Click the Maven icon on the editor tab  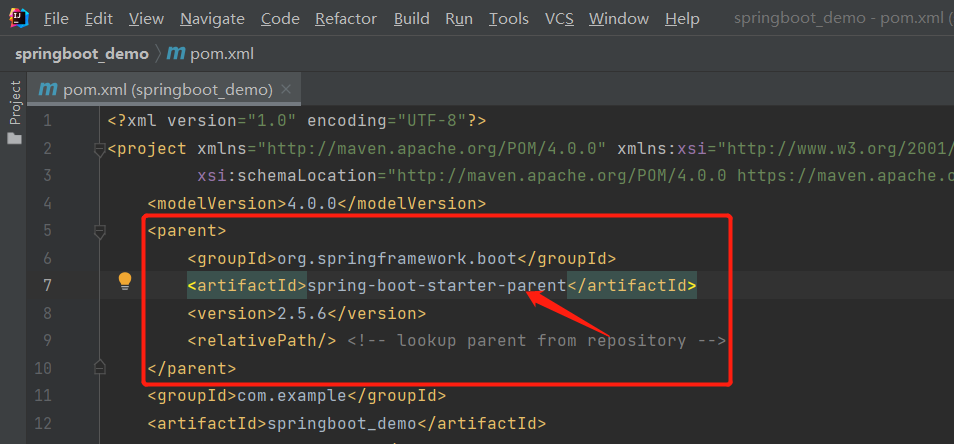[47, 89]
